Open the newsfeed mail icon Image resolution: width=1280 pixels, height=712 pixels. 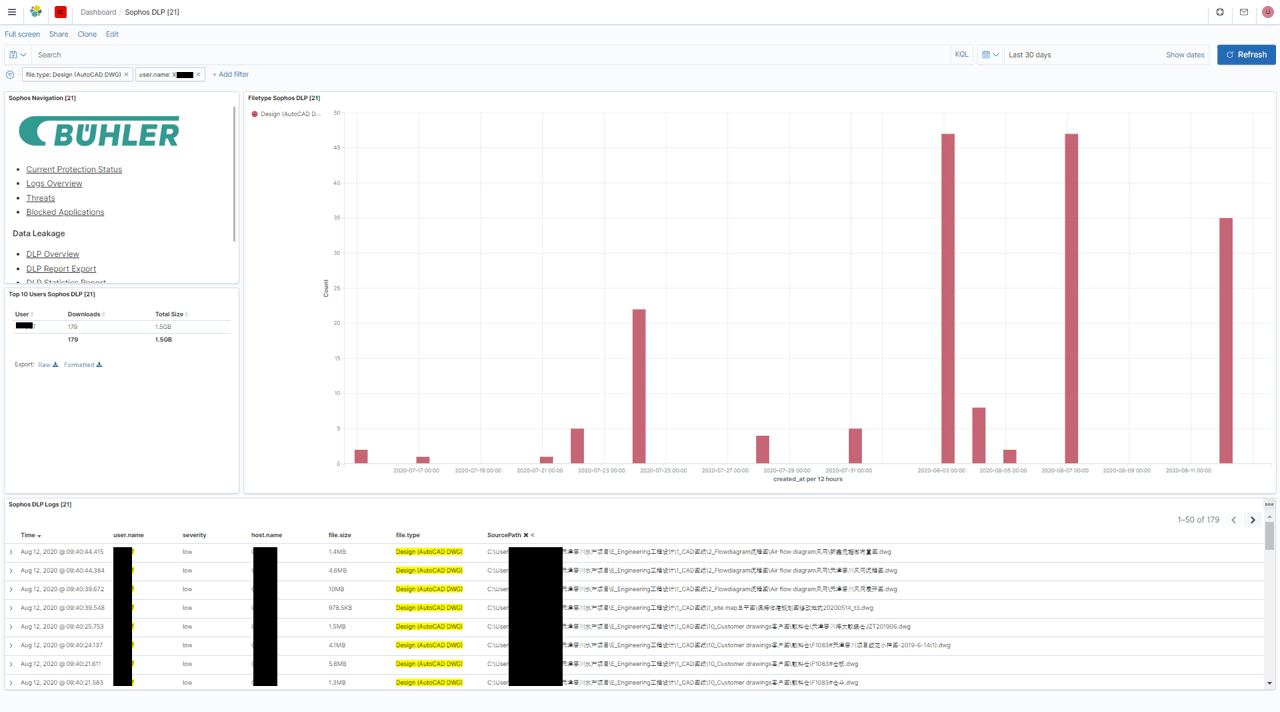click(x=1244, y=12)
